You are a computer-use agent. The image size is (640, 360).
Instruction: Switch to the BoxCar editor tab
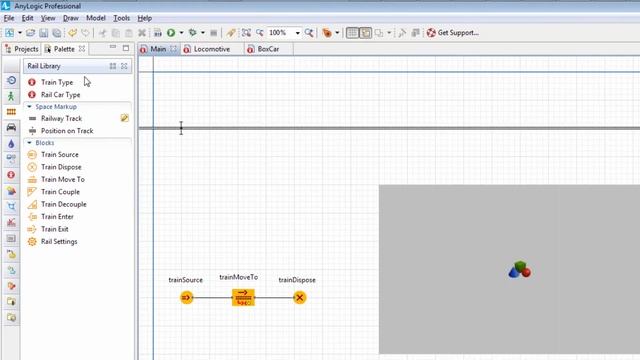(x=268, y=49)
